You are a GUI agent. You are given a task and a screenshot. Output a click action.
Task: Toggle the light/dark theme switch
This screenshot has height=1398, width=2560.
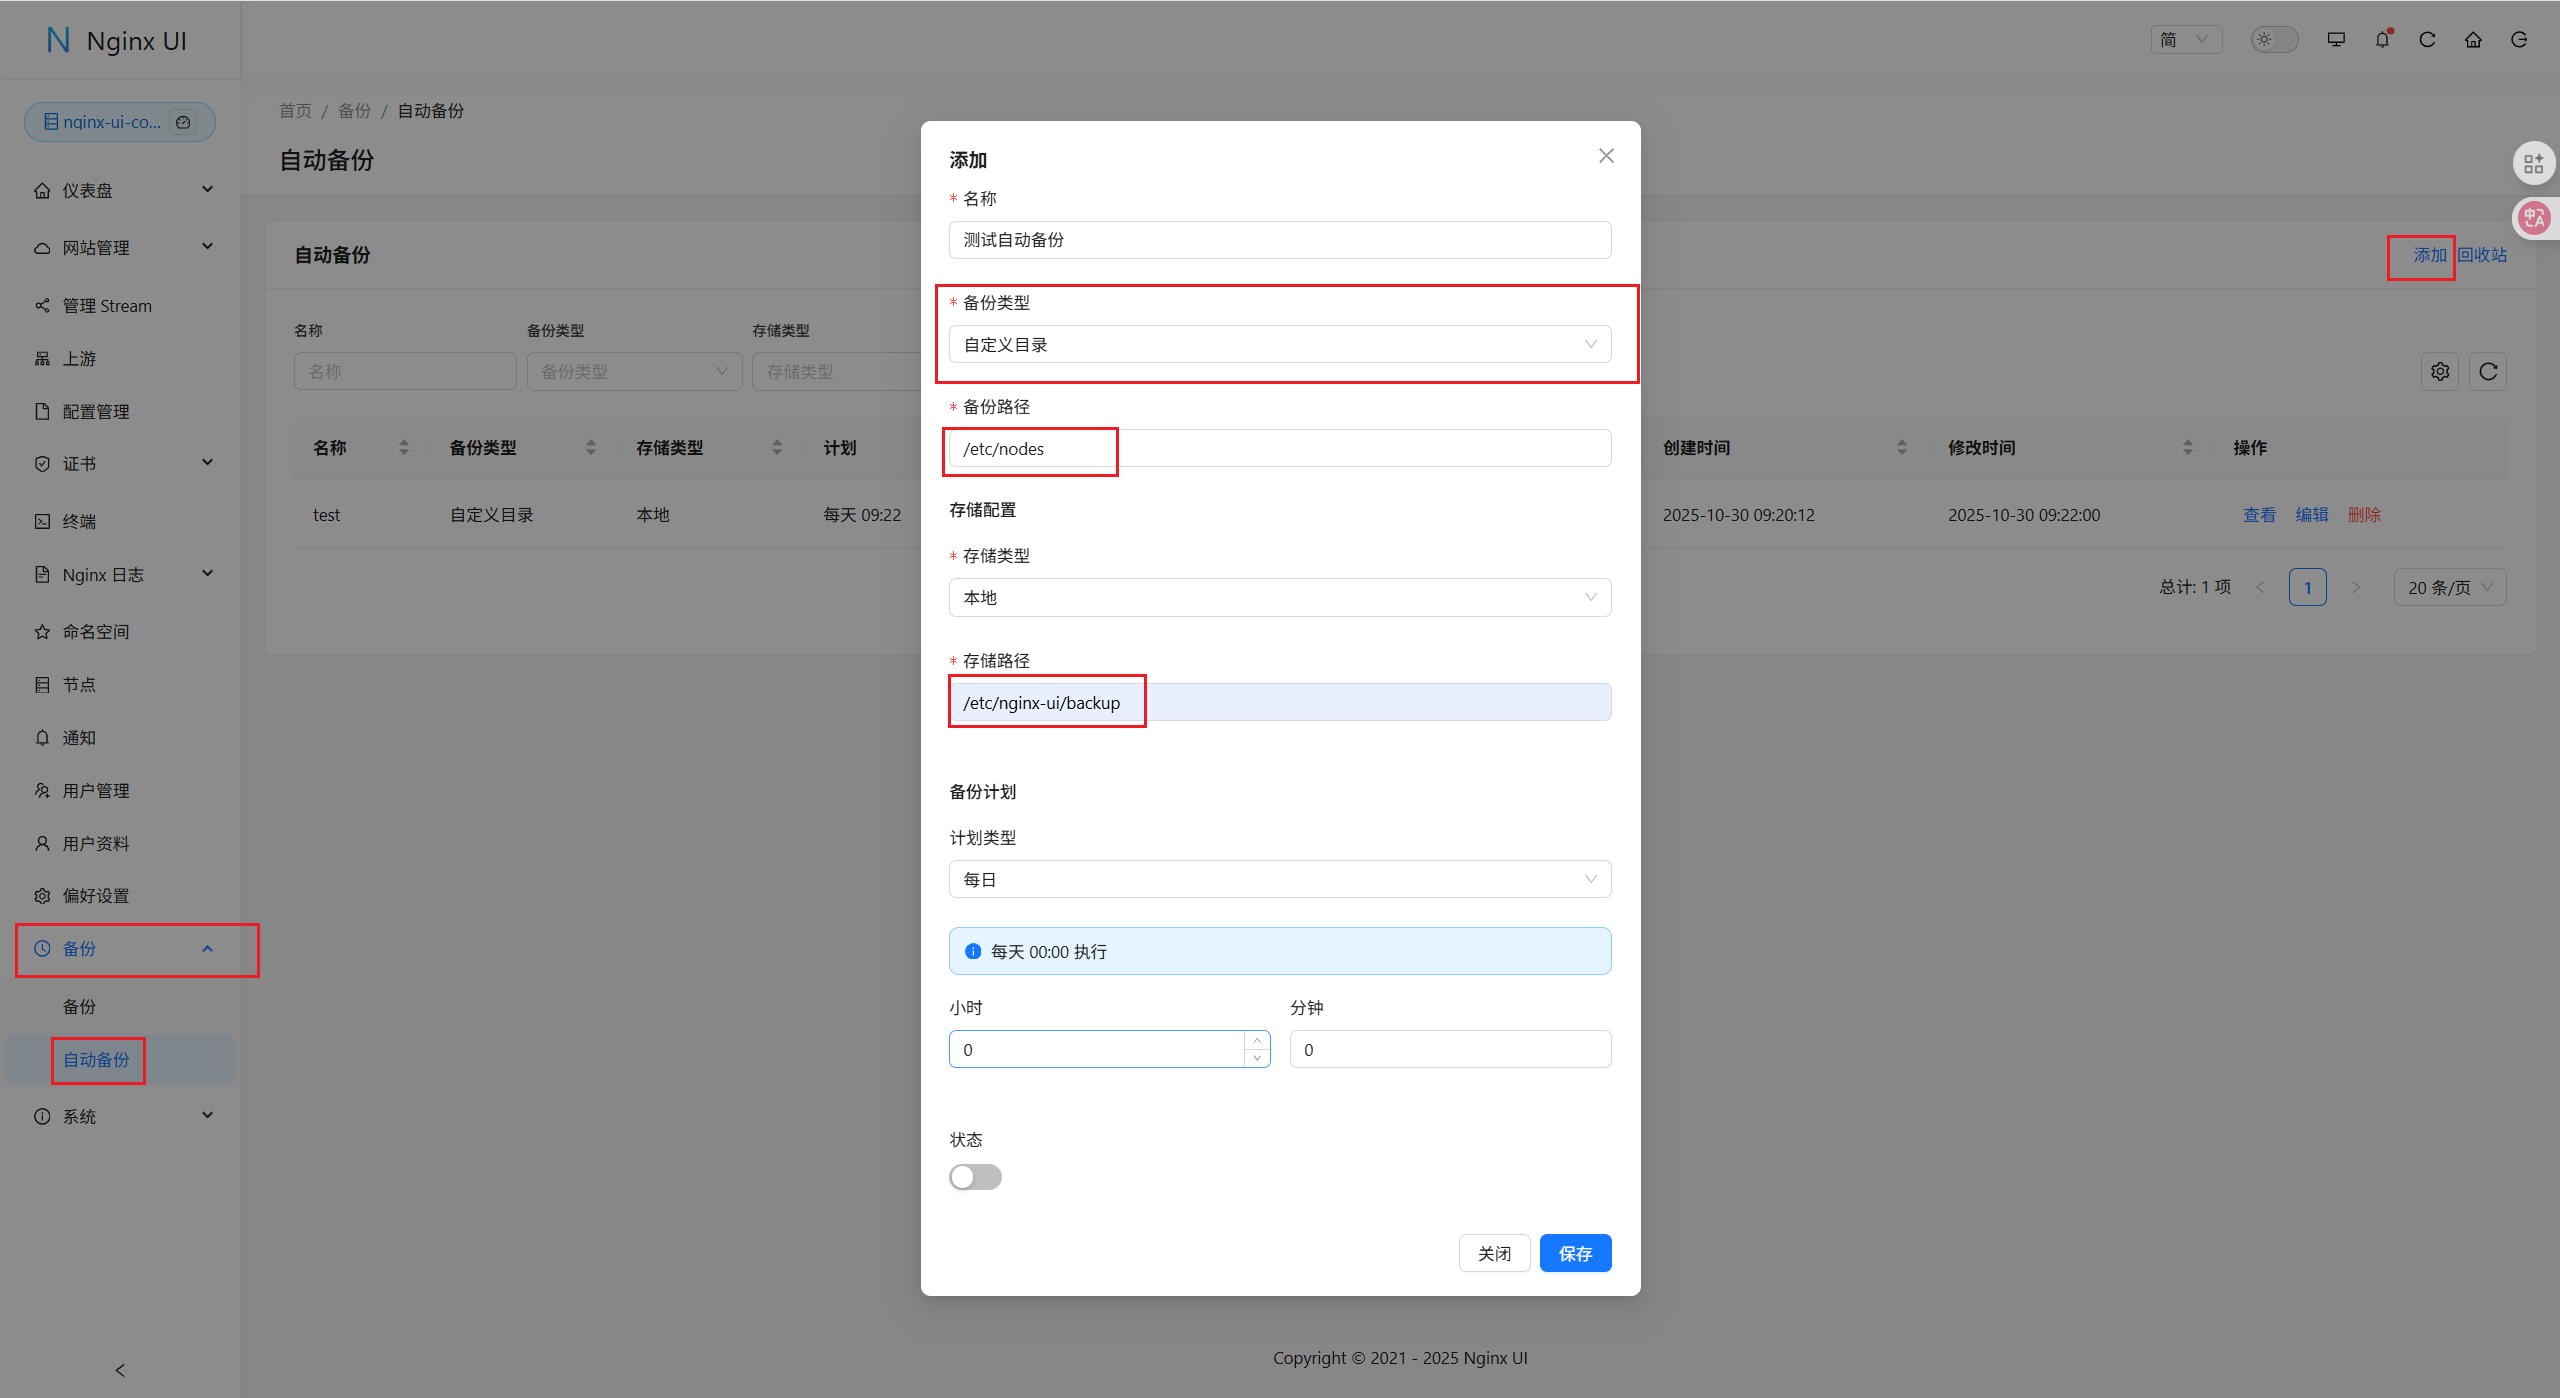point(2274,40)
